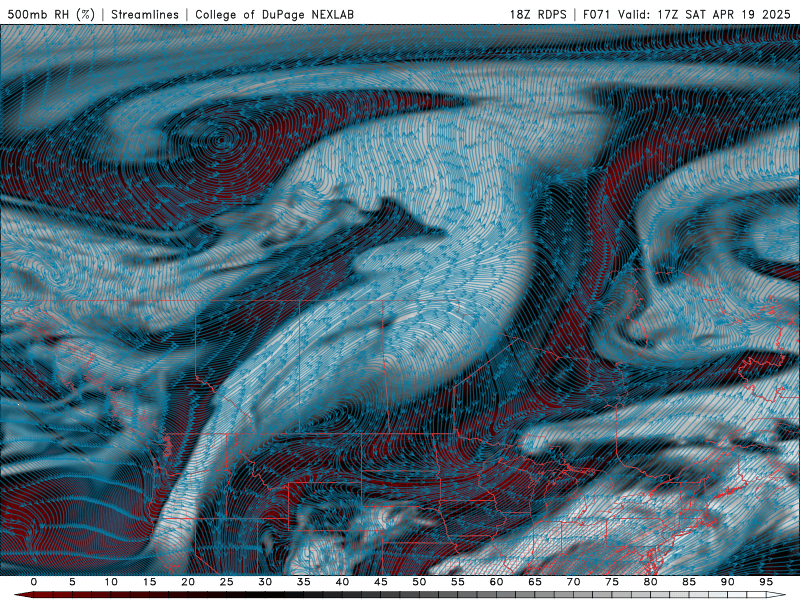Click the '35' value on the colorbar scale
Screen dimensions: 800x600
pyautogui.click(x=304, y=582)
